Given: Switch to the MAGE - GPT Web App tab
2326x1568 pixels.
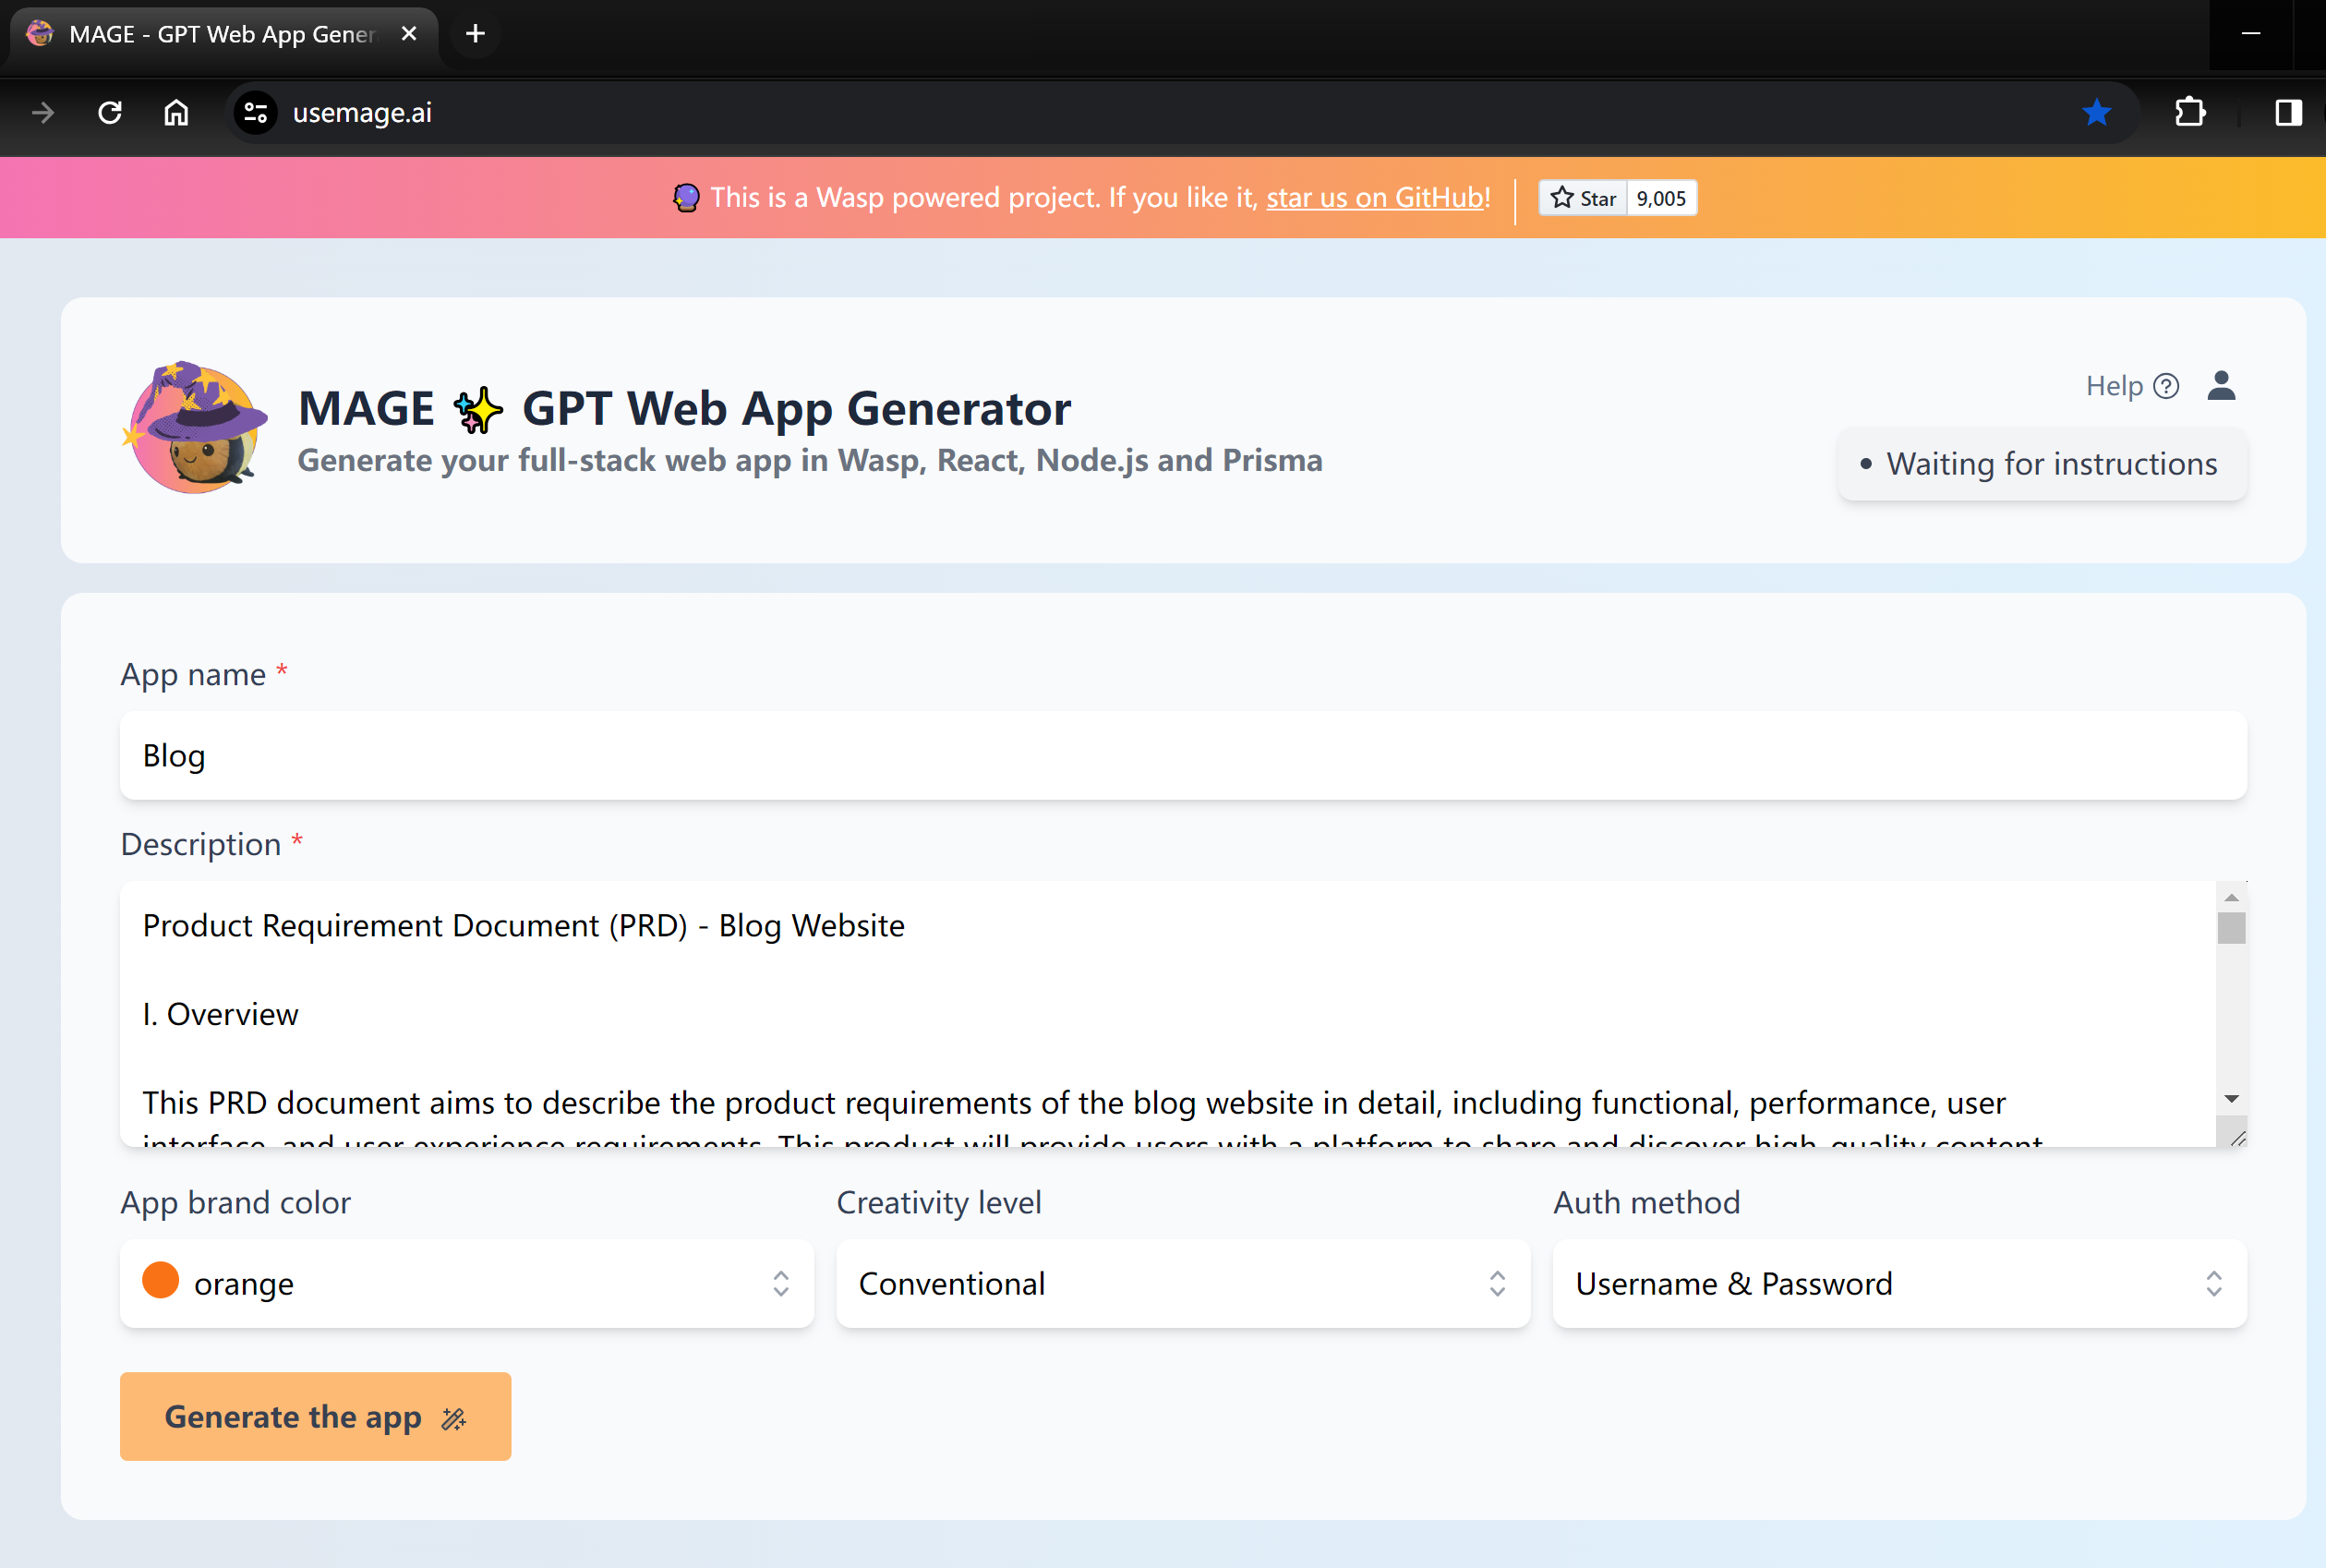Looking at the screenshot, I should pos(222,34).
